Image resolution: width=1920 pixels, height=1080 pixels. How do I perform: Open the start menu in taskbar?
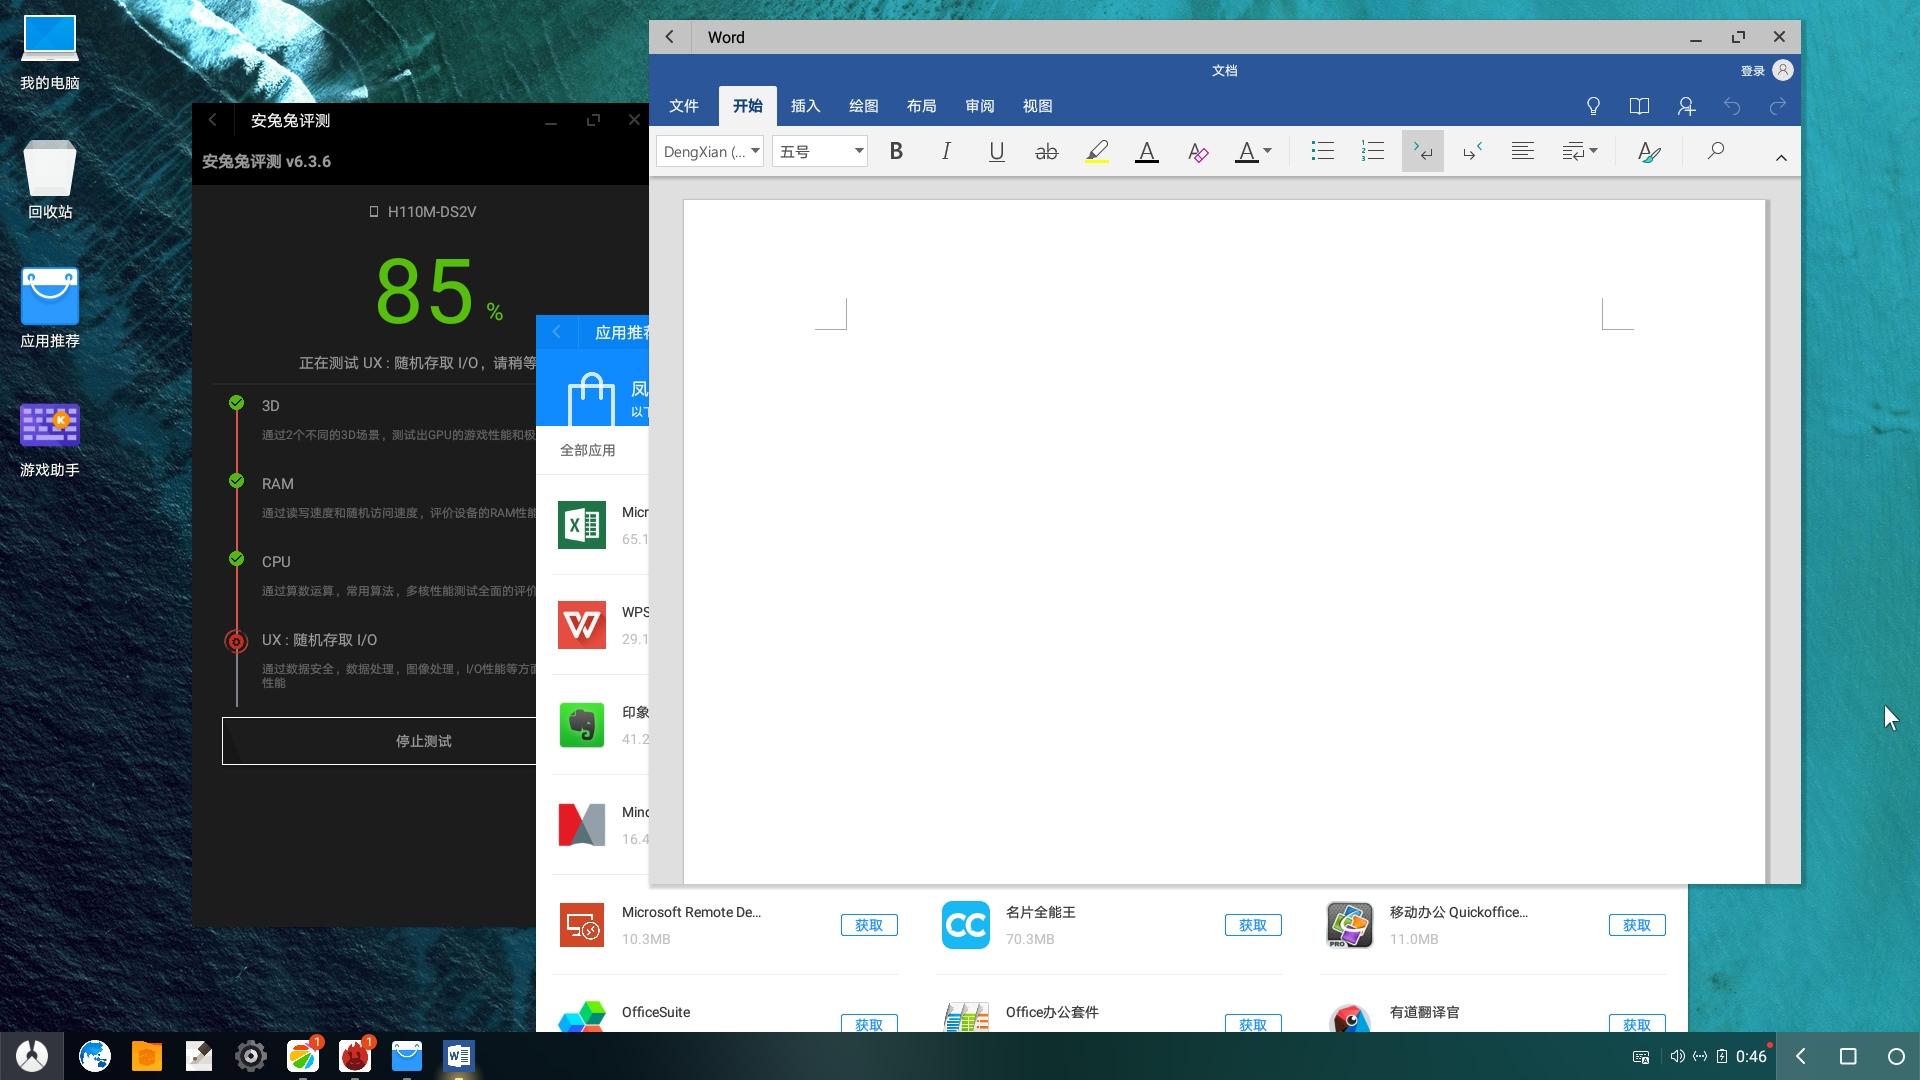click(x=32, y=1056)
